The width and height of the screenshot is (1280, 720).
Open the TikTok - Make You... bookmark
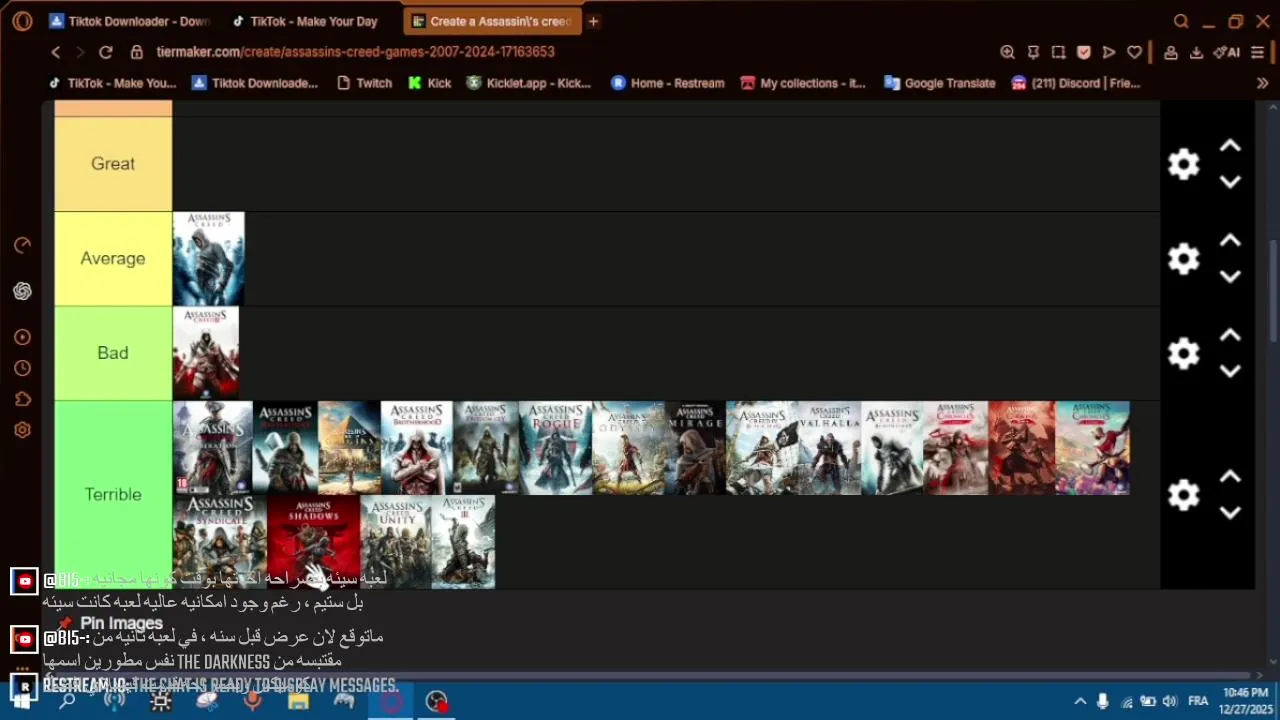(x=113, y=83)
